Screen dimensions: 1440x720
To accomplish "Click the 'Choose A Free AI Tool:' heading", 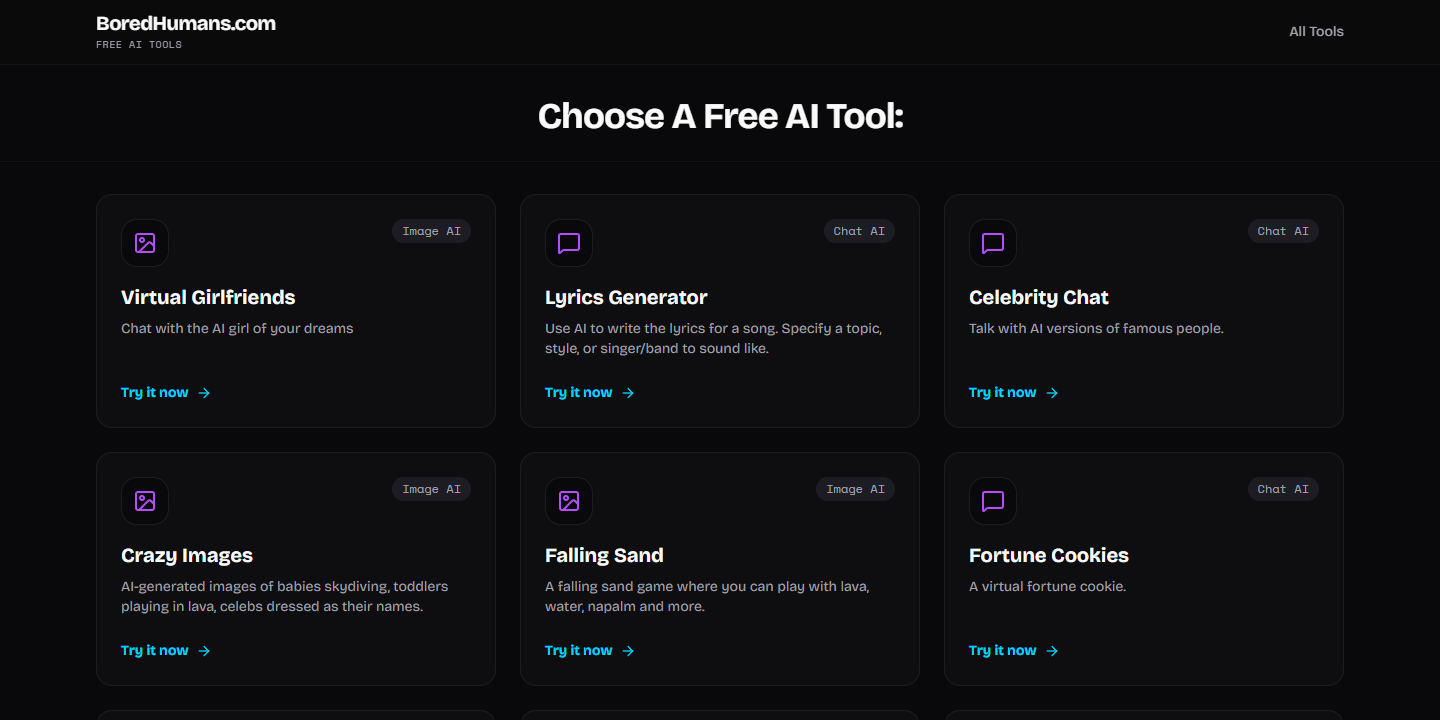I will tap(720, 116).
